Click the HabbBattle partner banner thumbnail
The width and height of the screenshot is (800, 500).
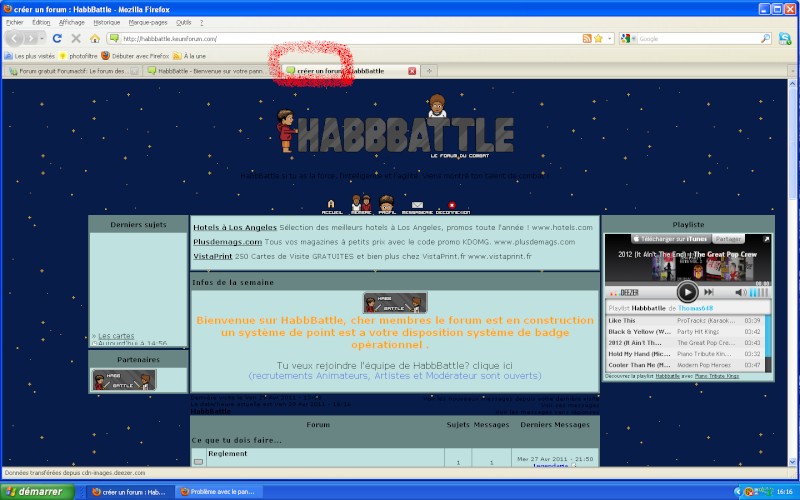[x=123, y=380]
